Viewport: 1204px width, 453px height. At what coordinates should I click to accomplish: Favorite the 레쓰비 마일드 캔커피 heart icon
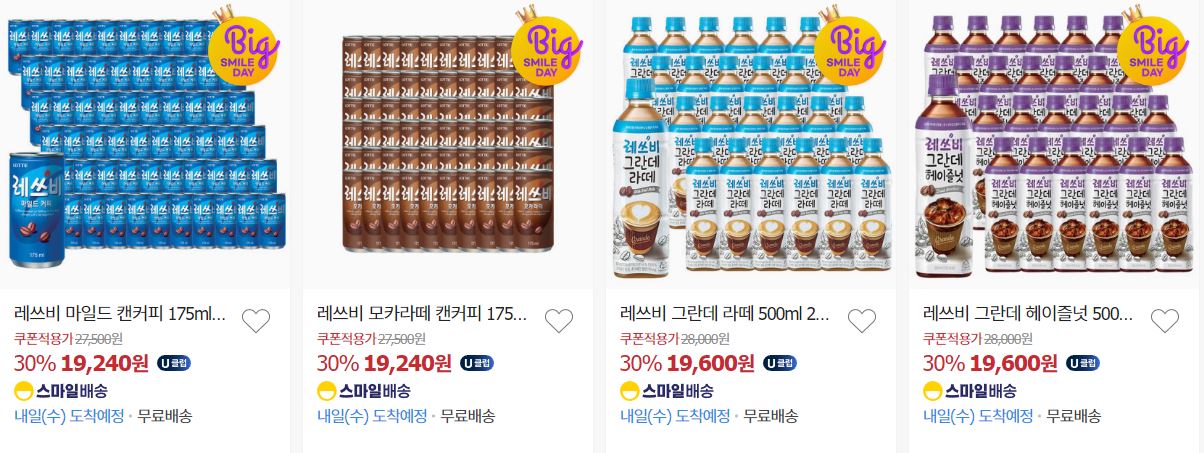tap(256, 320)
